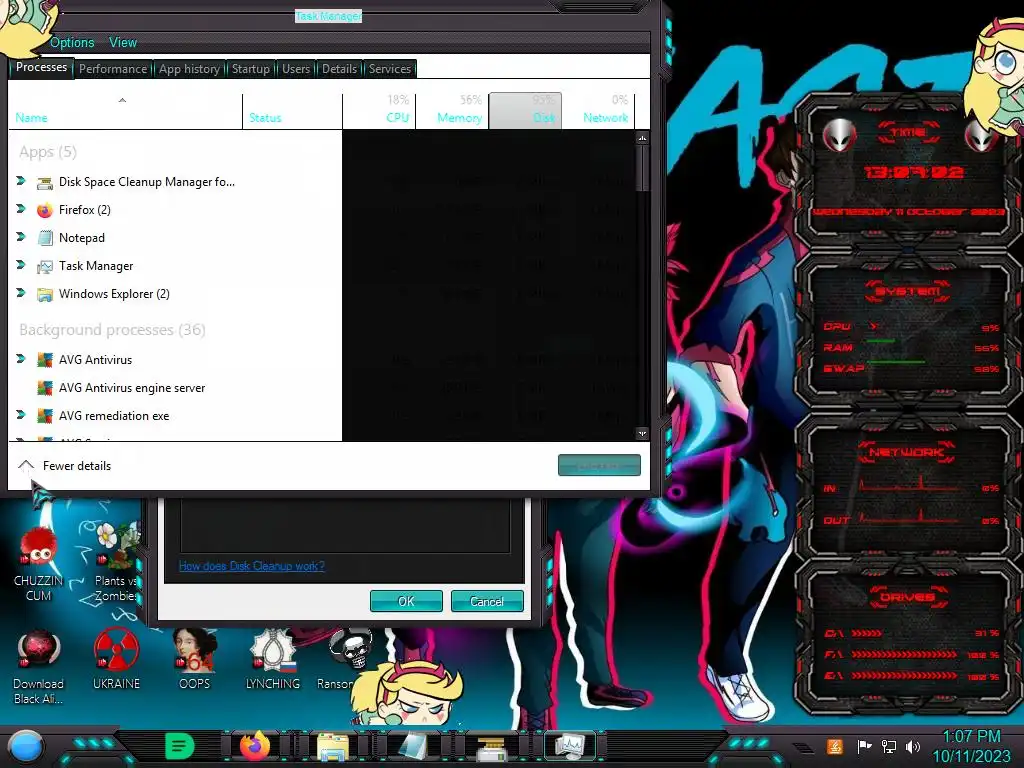Sort processes by Disk column
The height and width of the screenshot is (768, 1024).
pyautogui.click(x=525, y=111)
